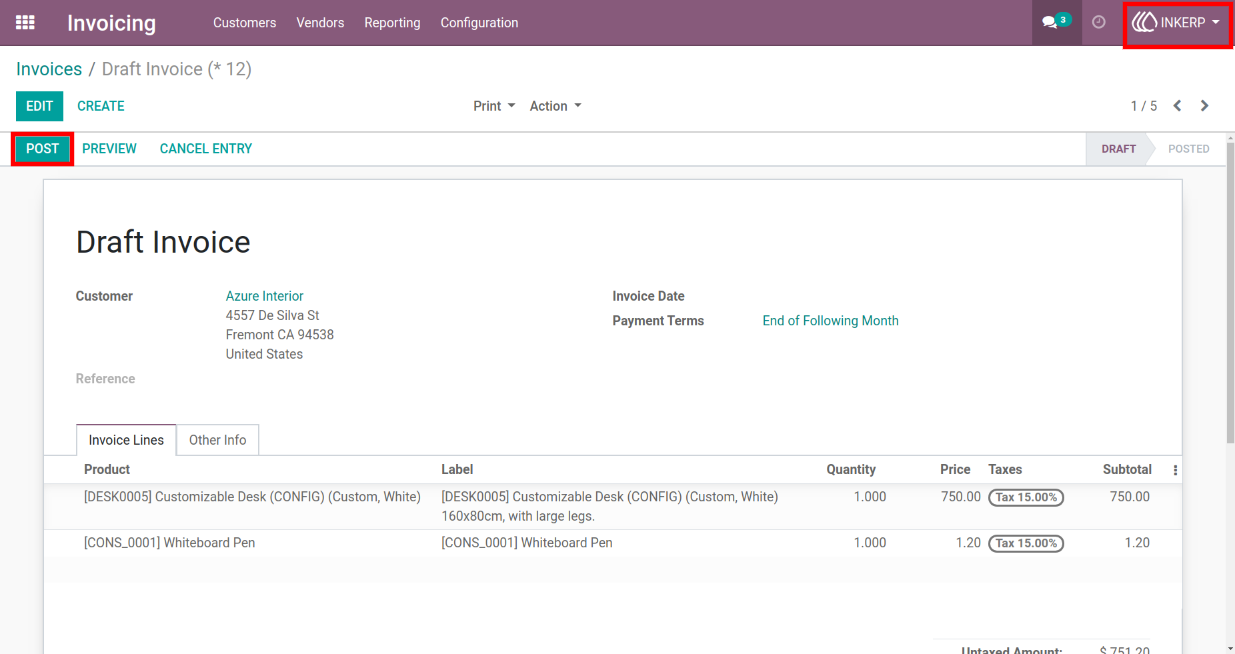Image resolution: width=1235 pixels, height=654 pixels.
Task: Click the Posted status stage
Action: coord(1188,149)
